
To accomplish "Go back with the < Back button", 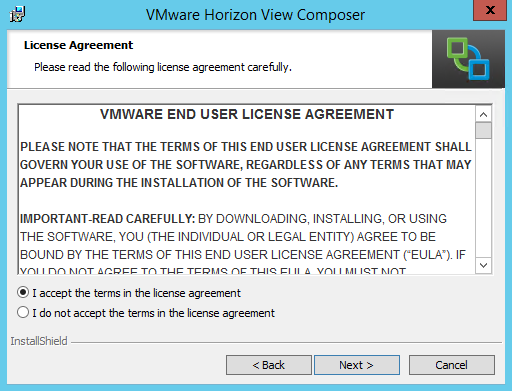I will 269,365.
